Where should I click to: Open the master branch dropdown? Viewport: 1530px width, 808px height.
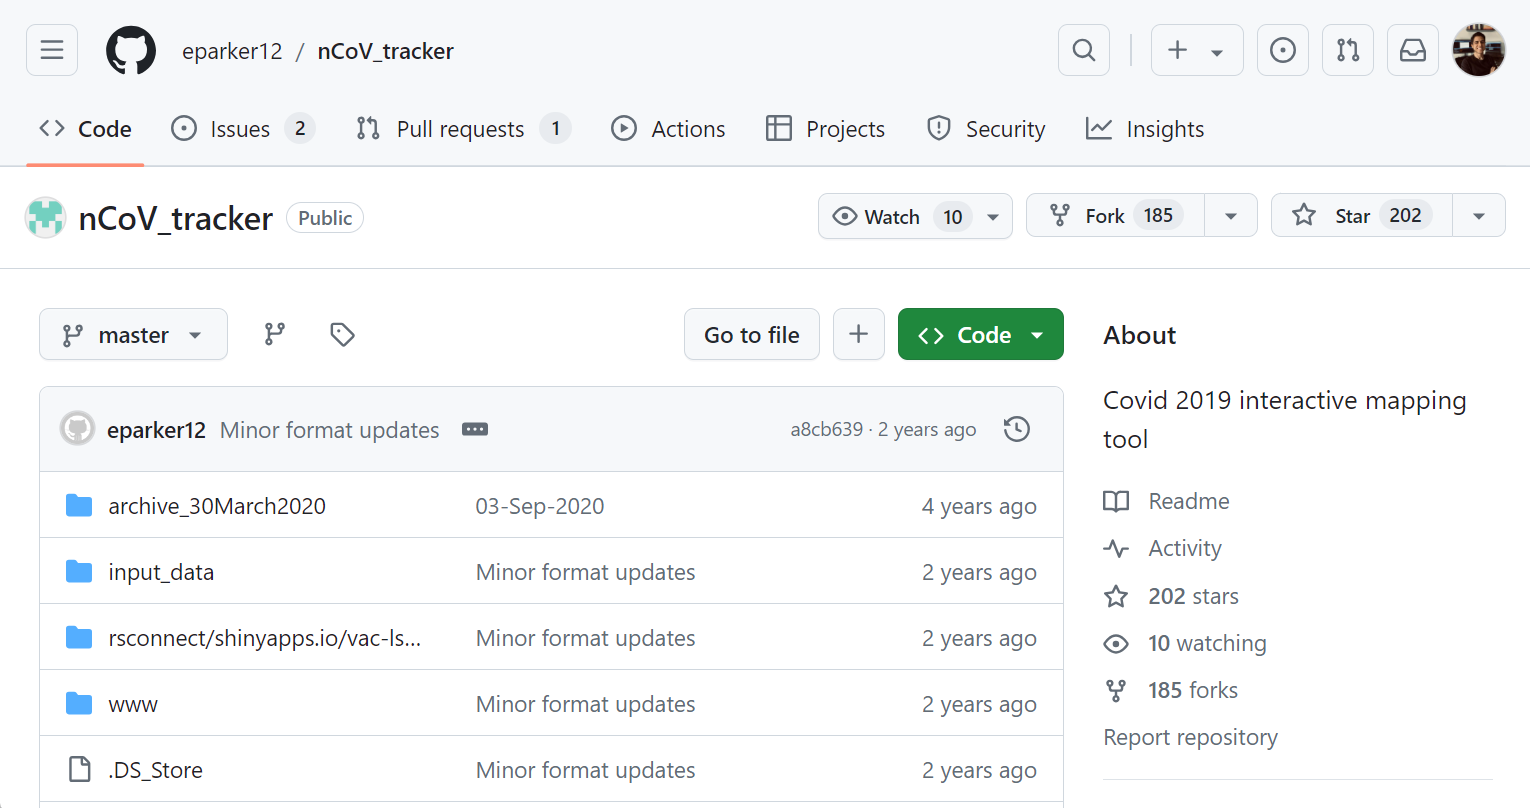click(x=133, y=335)
